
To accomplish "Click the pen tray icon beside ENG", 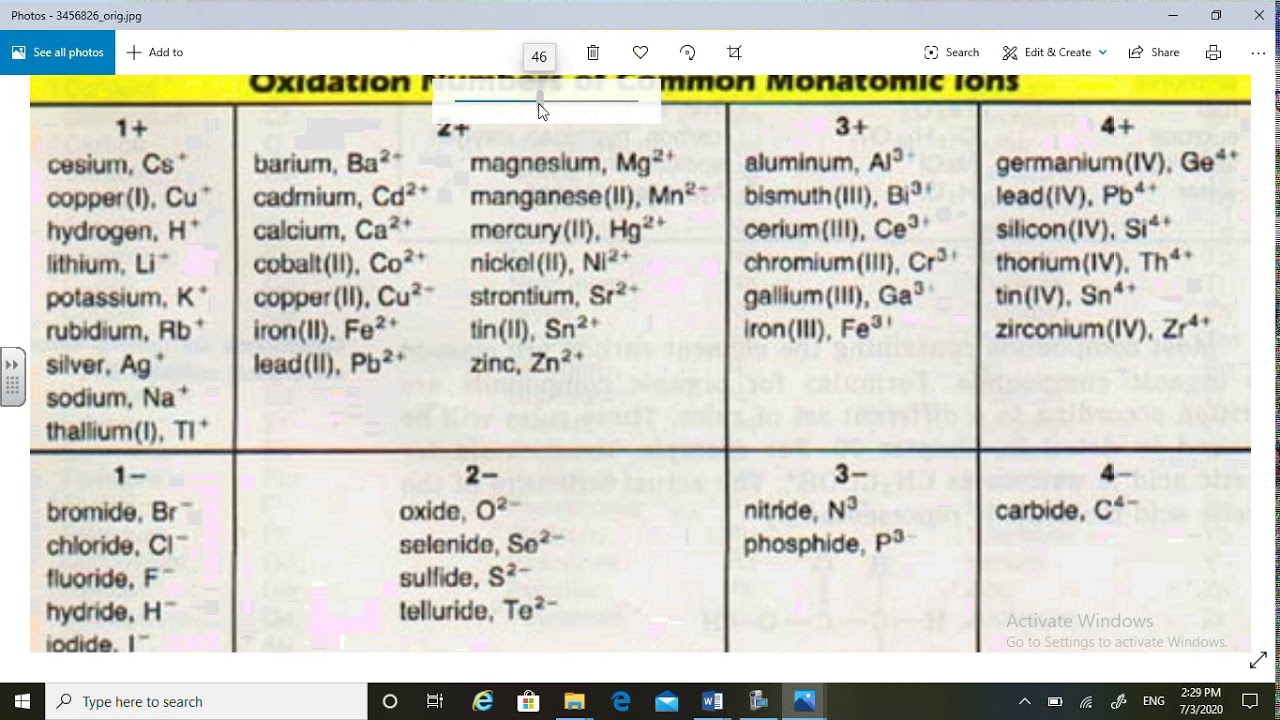I will point(1118,701).
